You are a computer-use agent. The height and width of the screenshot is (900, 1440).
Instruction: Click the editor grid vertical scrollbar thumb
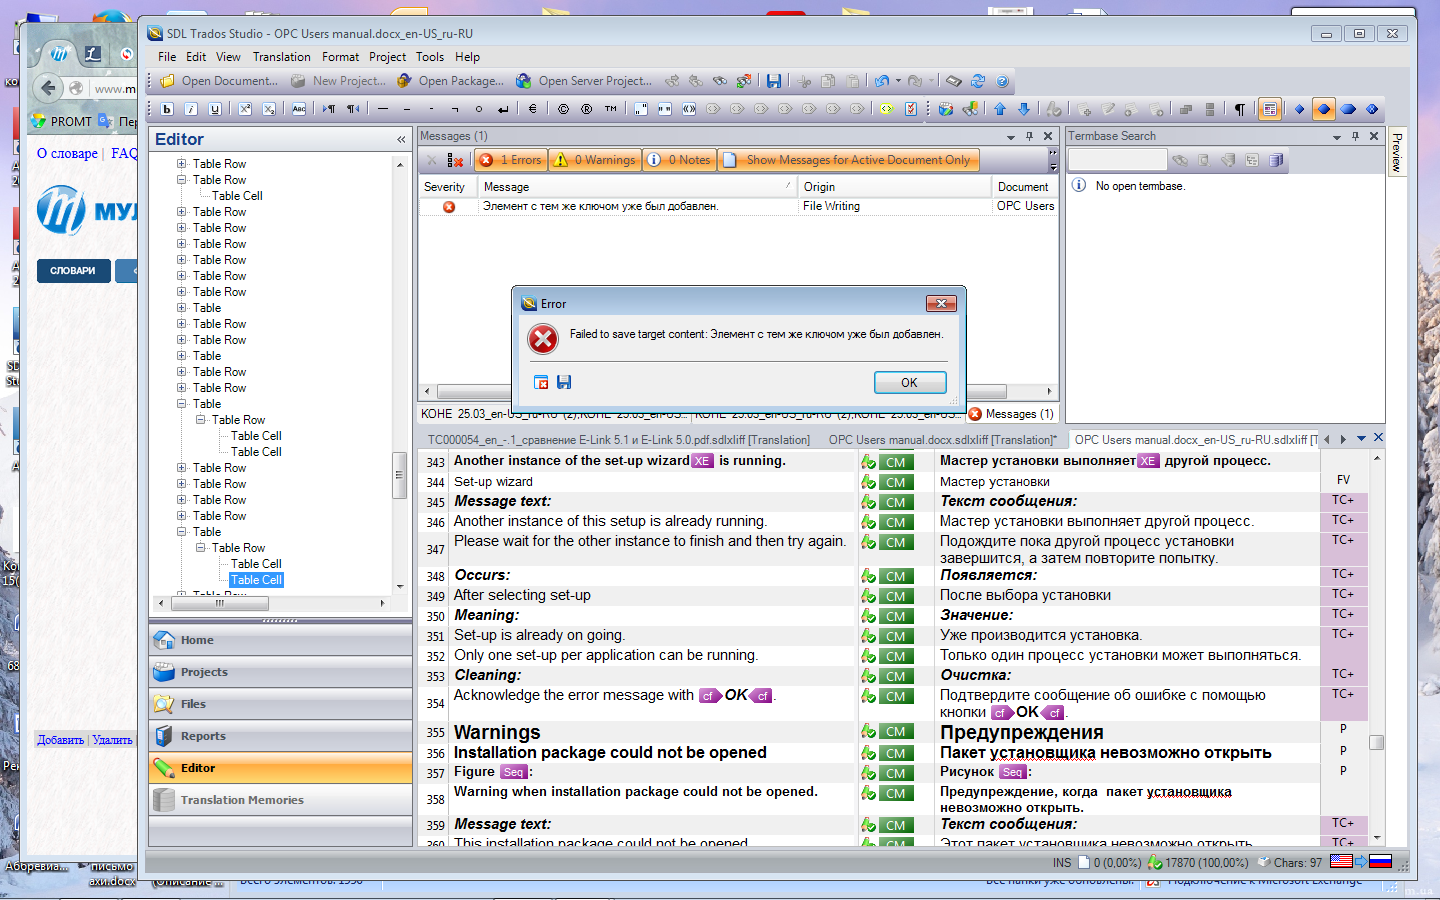click(1377, 742)
